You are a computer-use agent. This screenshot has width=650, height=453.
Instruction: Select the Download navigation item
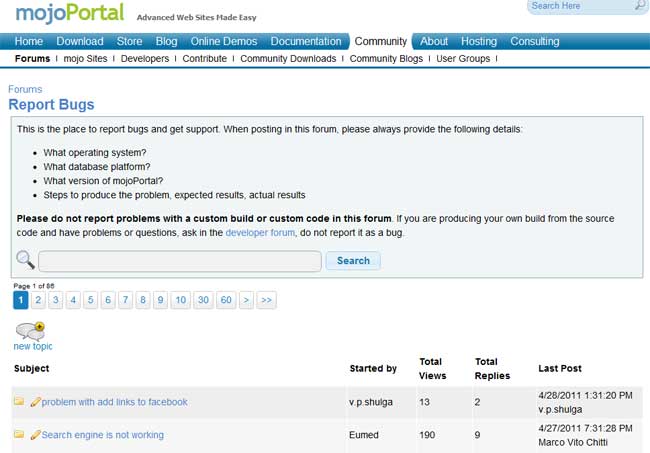tap(80, 42)
